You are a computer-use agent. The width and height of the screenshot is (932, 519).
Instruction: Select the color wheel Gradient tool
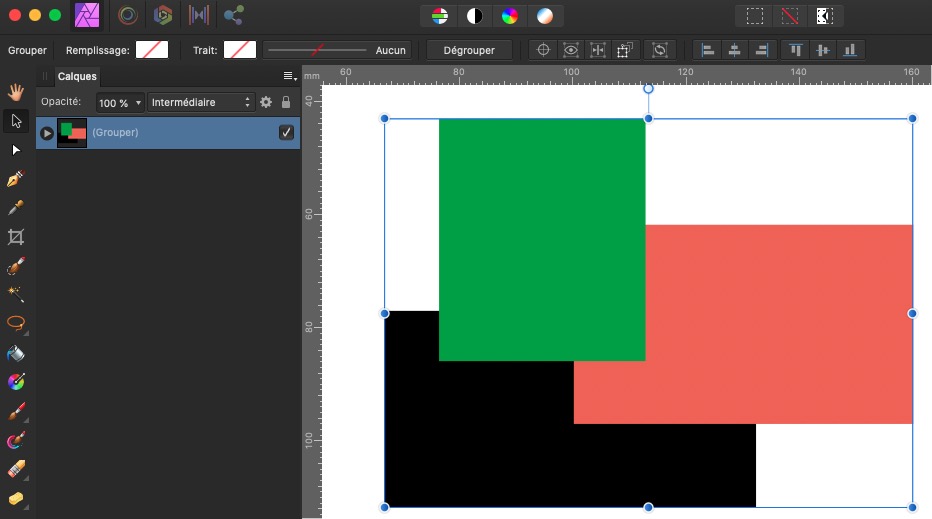[x=15, y=382]
